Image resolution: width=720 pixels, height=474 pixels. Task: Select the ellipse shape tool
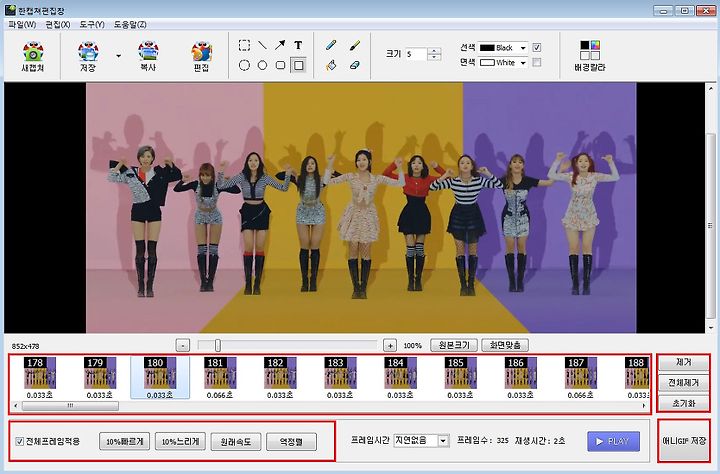click(262, 65)
